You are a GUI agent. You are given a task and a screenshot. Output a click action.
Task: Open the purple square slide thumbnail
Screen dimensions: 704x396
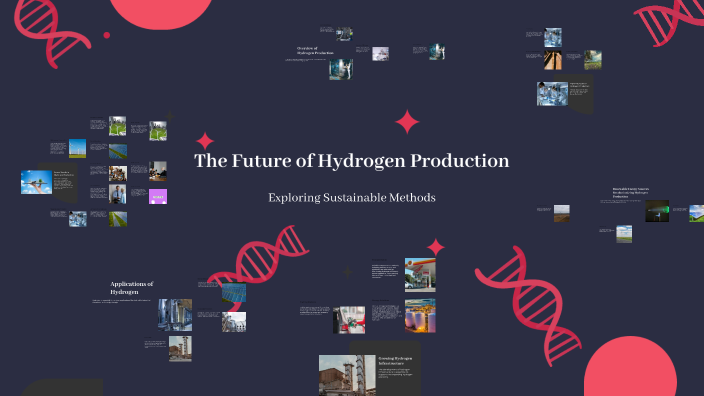[158, 197]
